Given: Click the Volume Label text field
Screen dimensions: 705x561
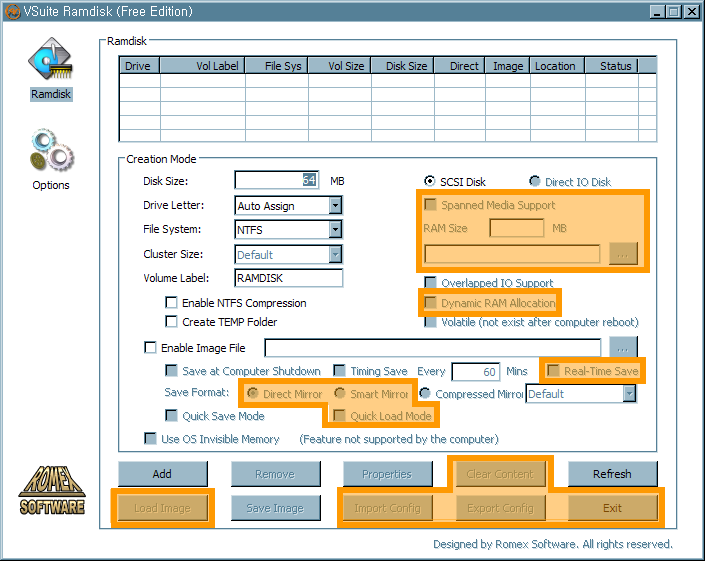Looking at the screenshot, I should coord(289,278).
